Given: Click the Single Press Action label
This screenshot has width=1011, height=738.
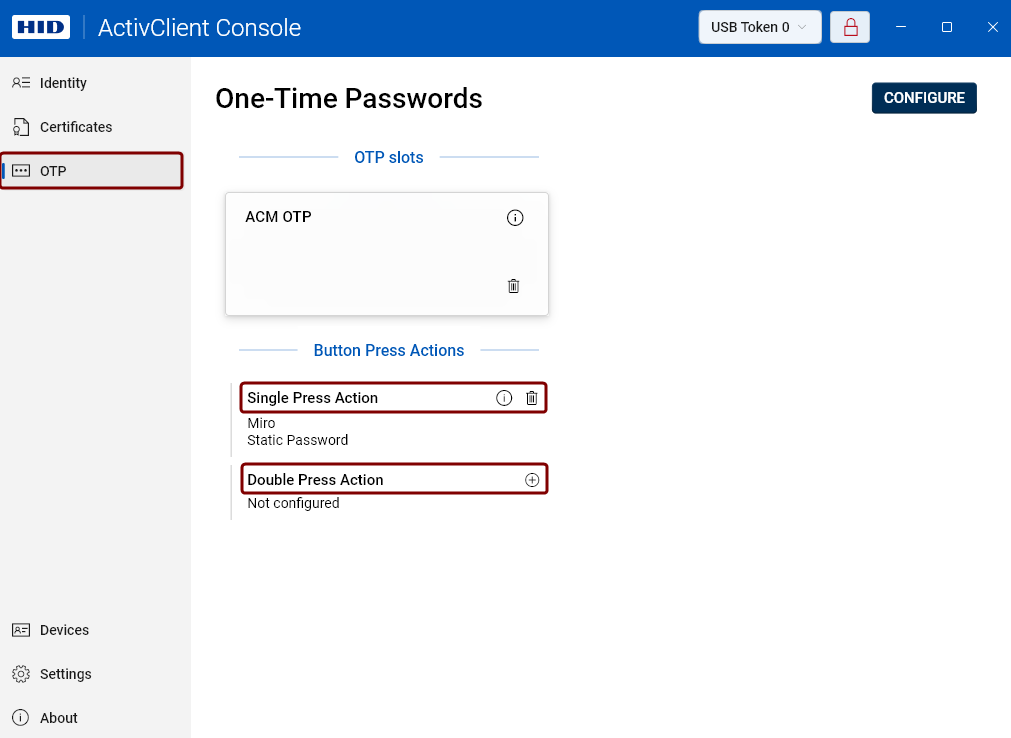Looking at the screenshot, I should (313, 398).
